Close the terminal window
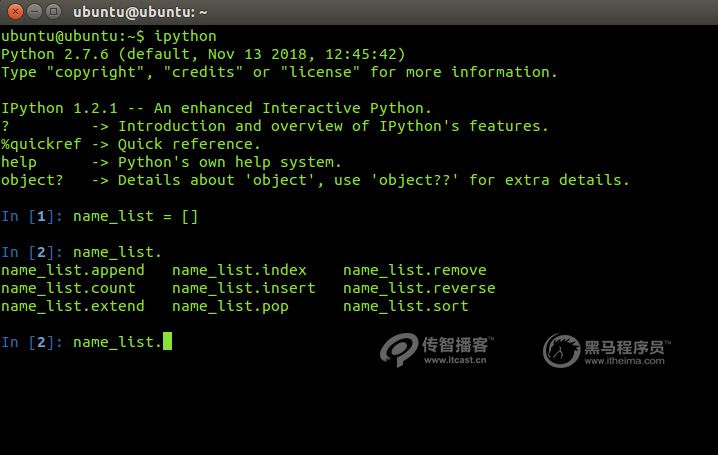Viewport: 718px width, 455px height. point(13,12)
